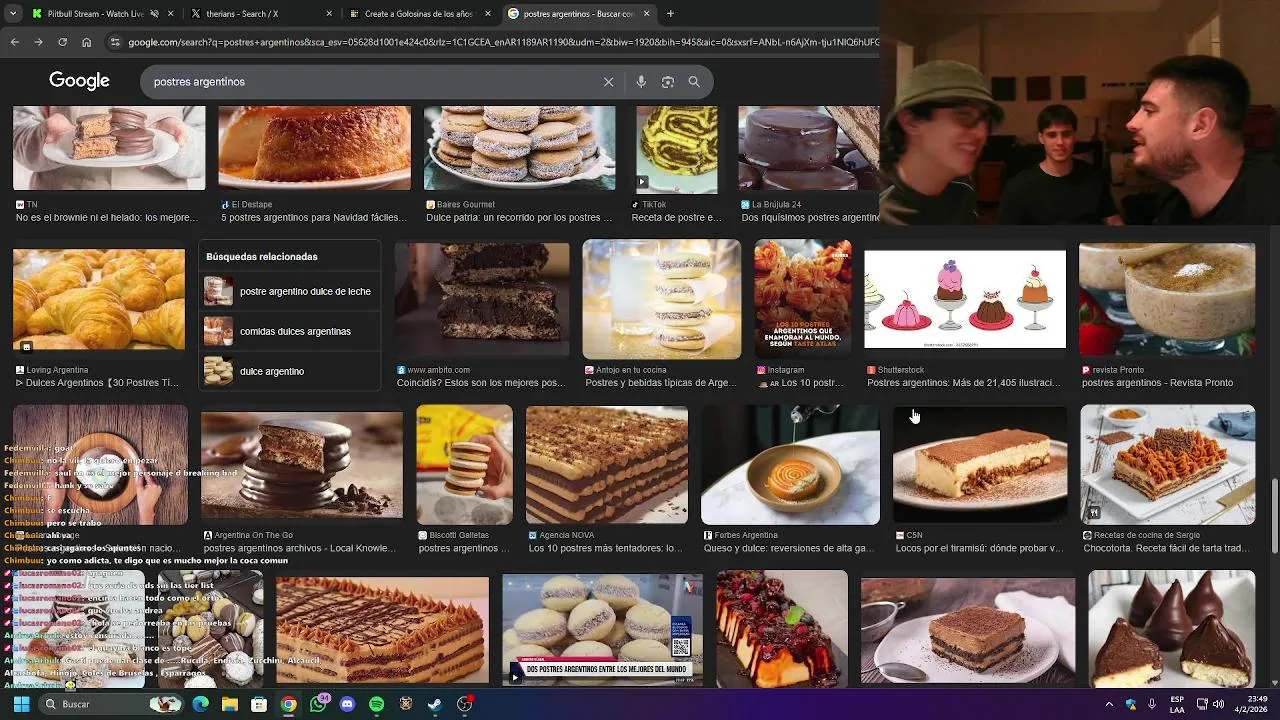Open Biscotti Galletas result caption
The image size is (1280, 720).
(x=463, y=548)
